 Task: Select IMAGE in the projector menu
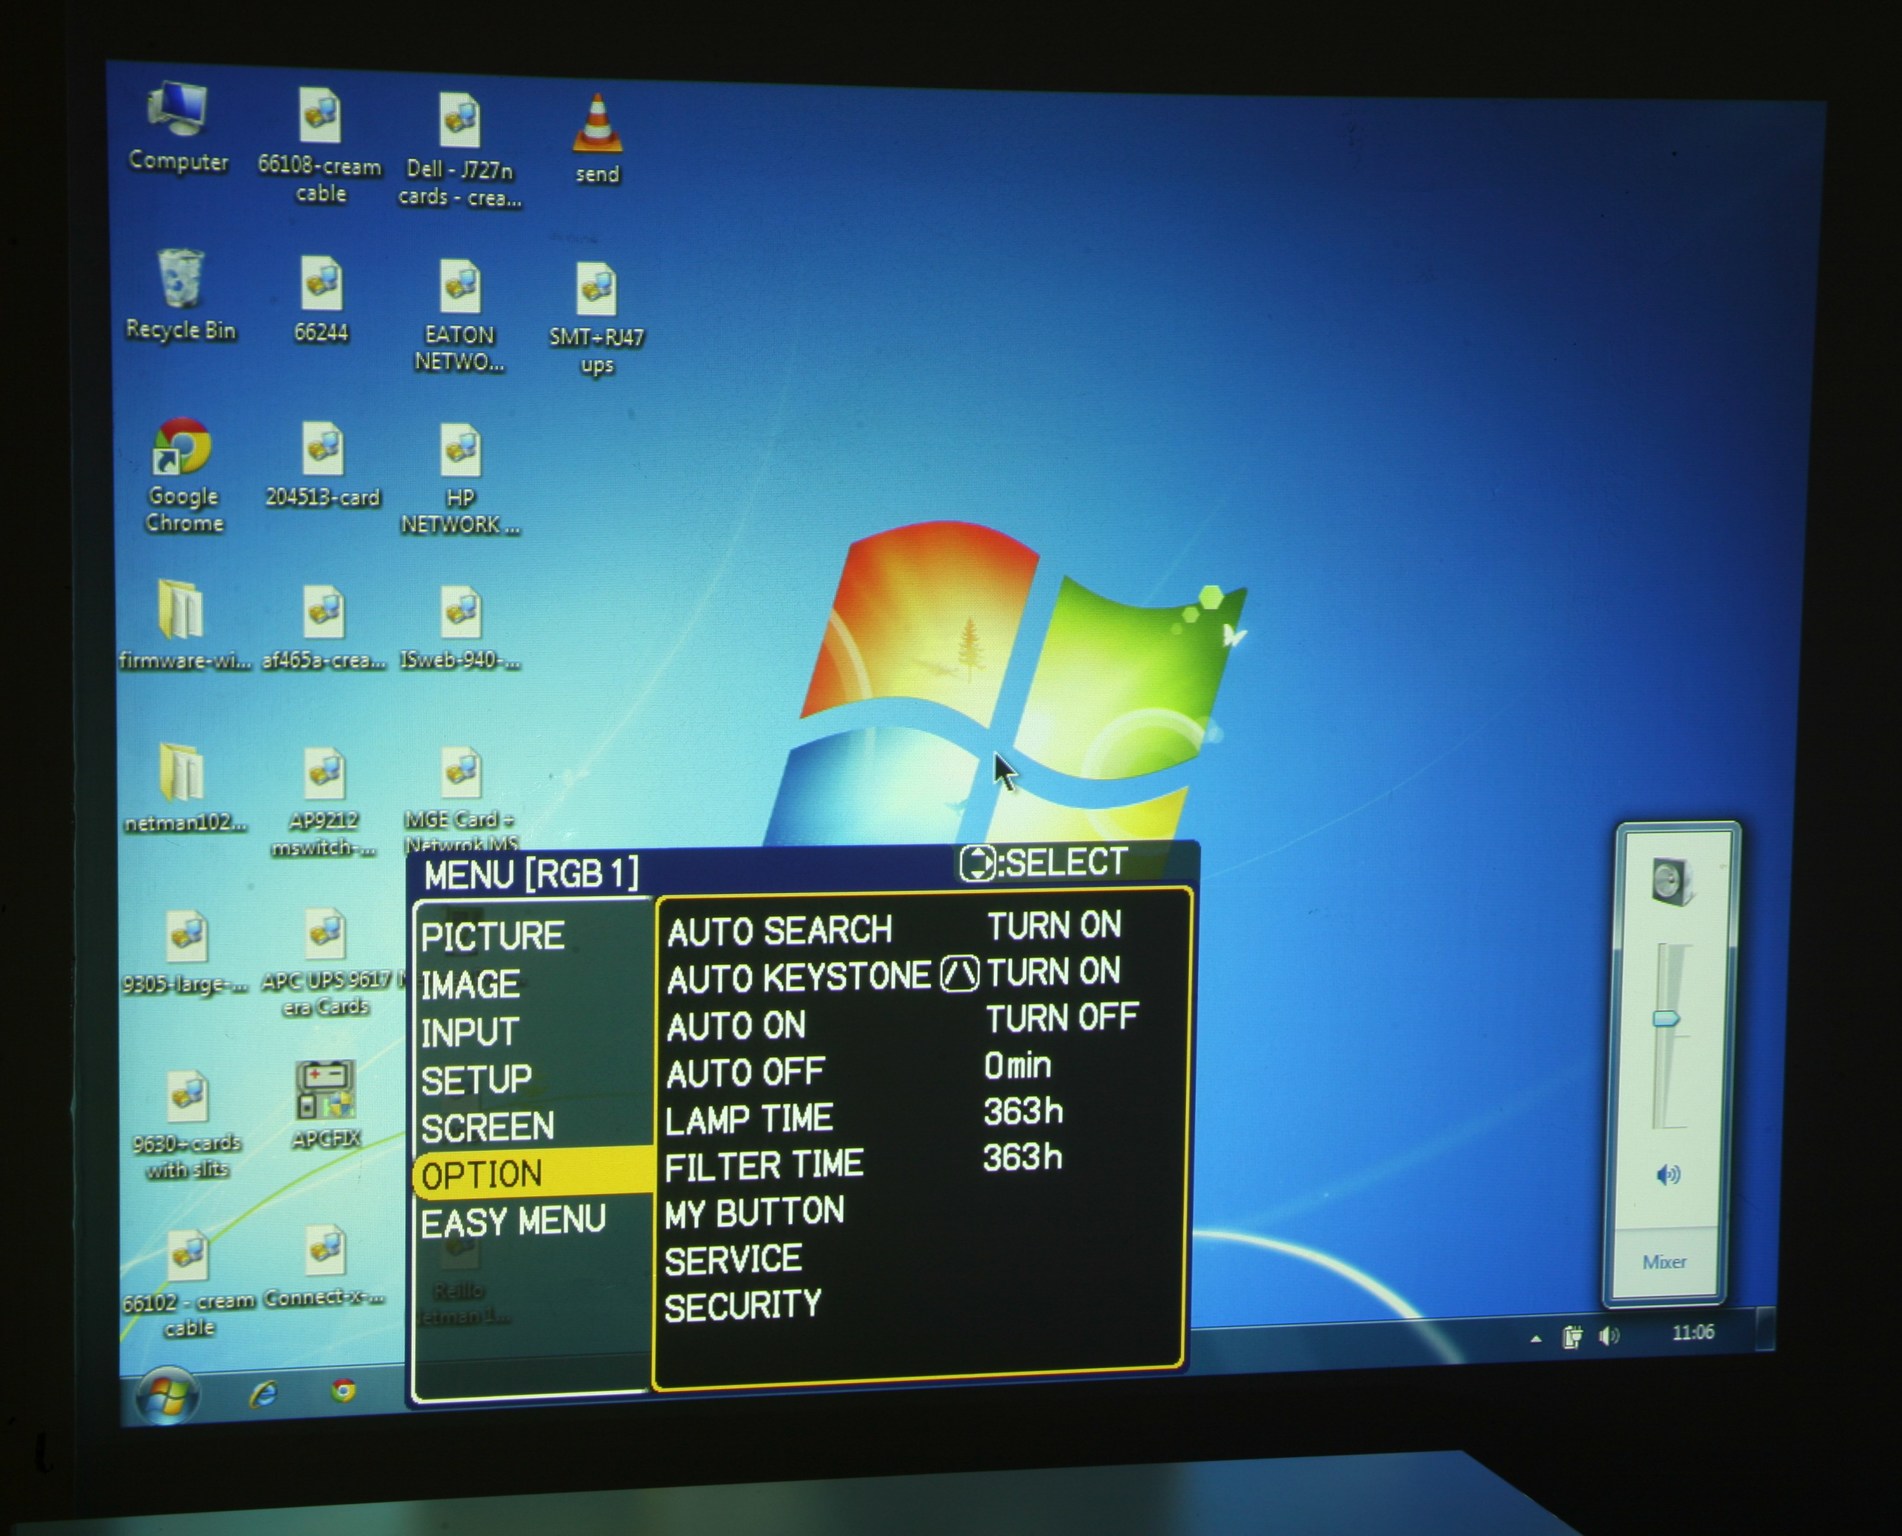click(x=470, y=985)
